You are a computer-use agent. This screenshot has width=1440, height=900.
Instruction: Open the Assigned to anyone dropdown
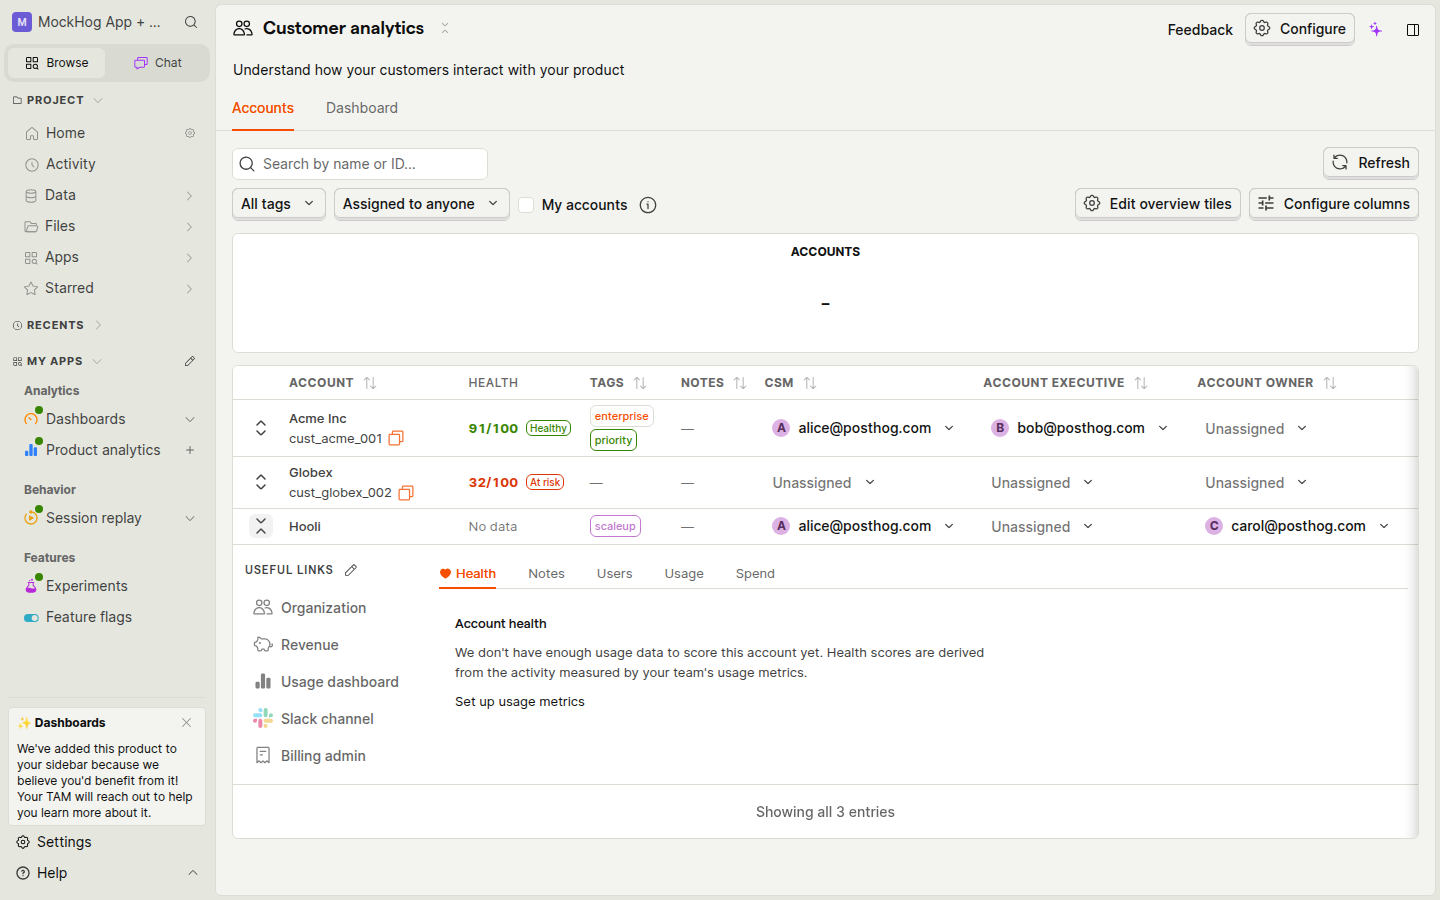(421, 204)
